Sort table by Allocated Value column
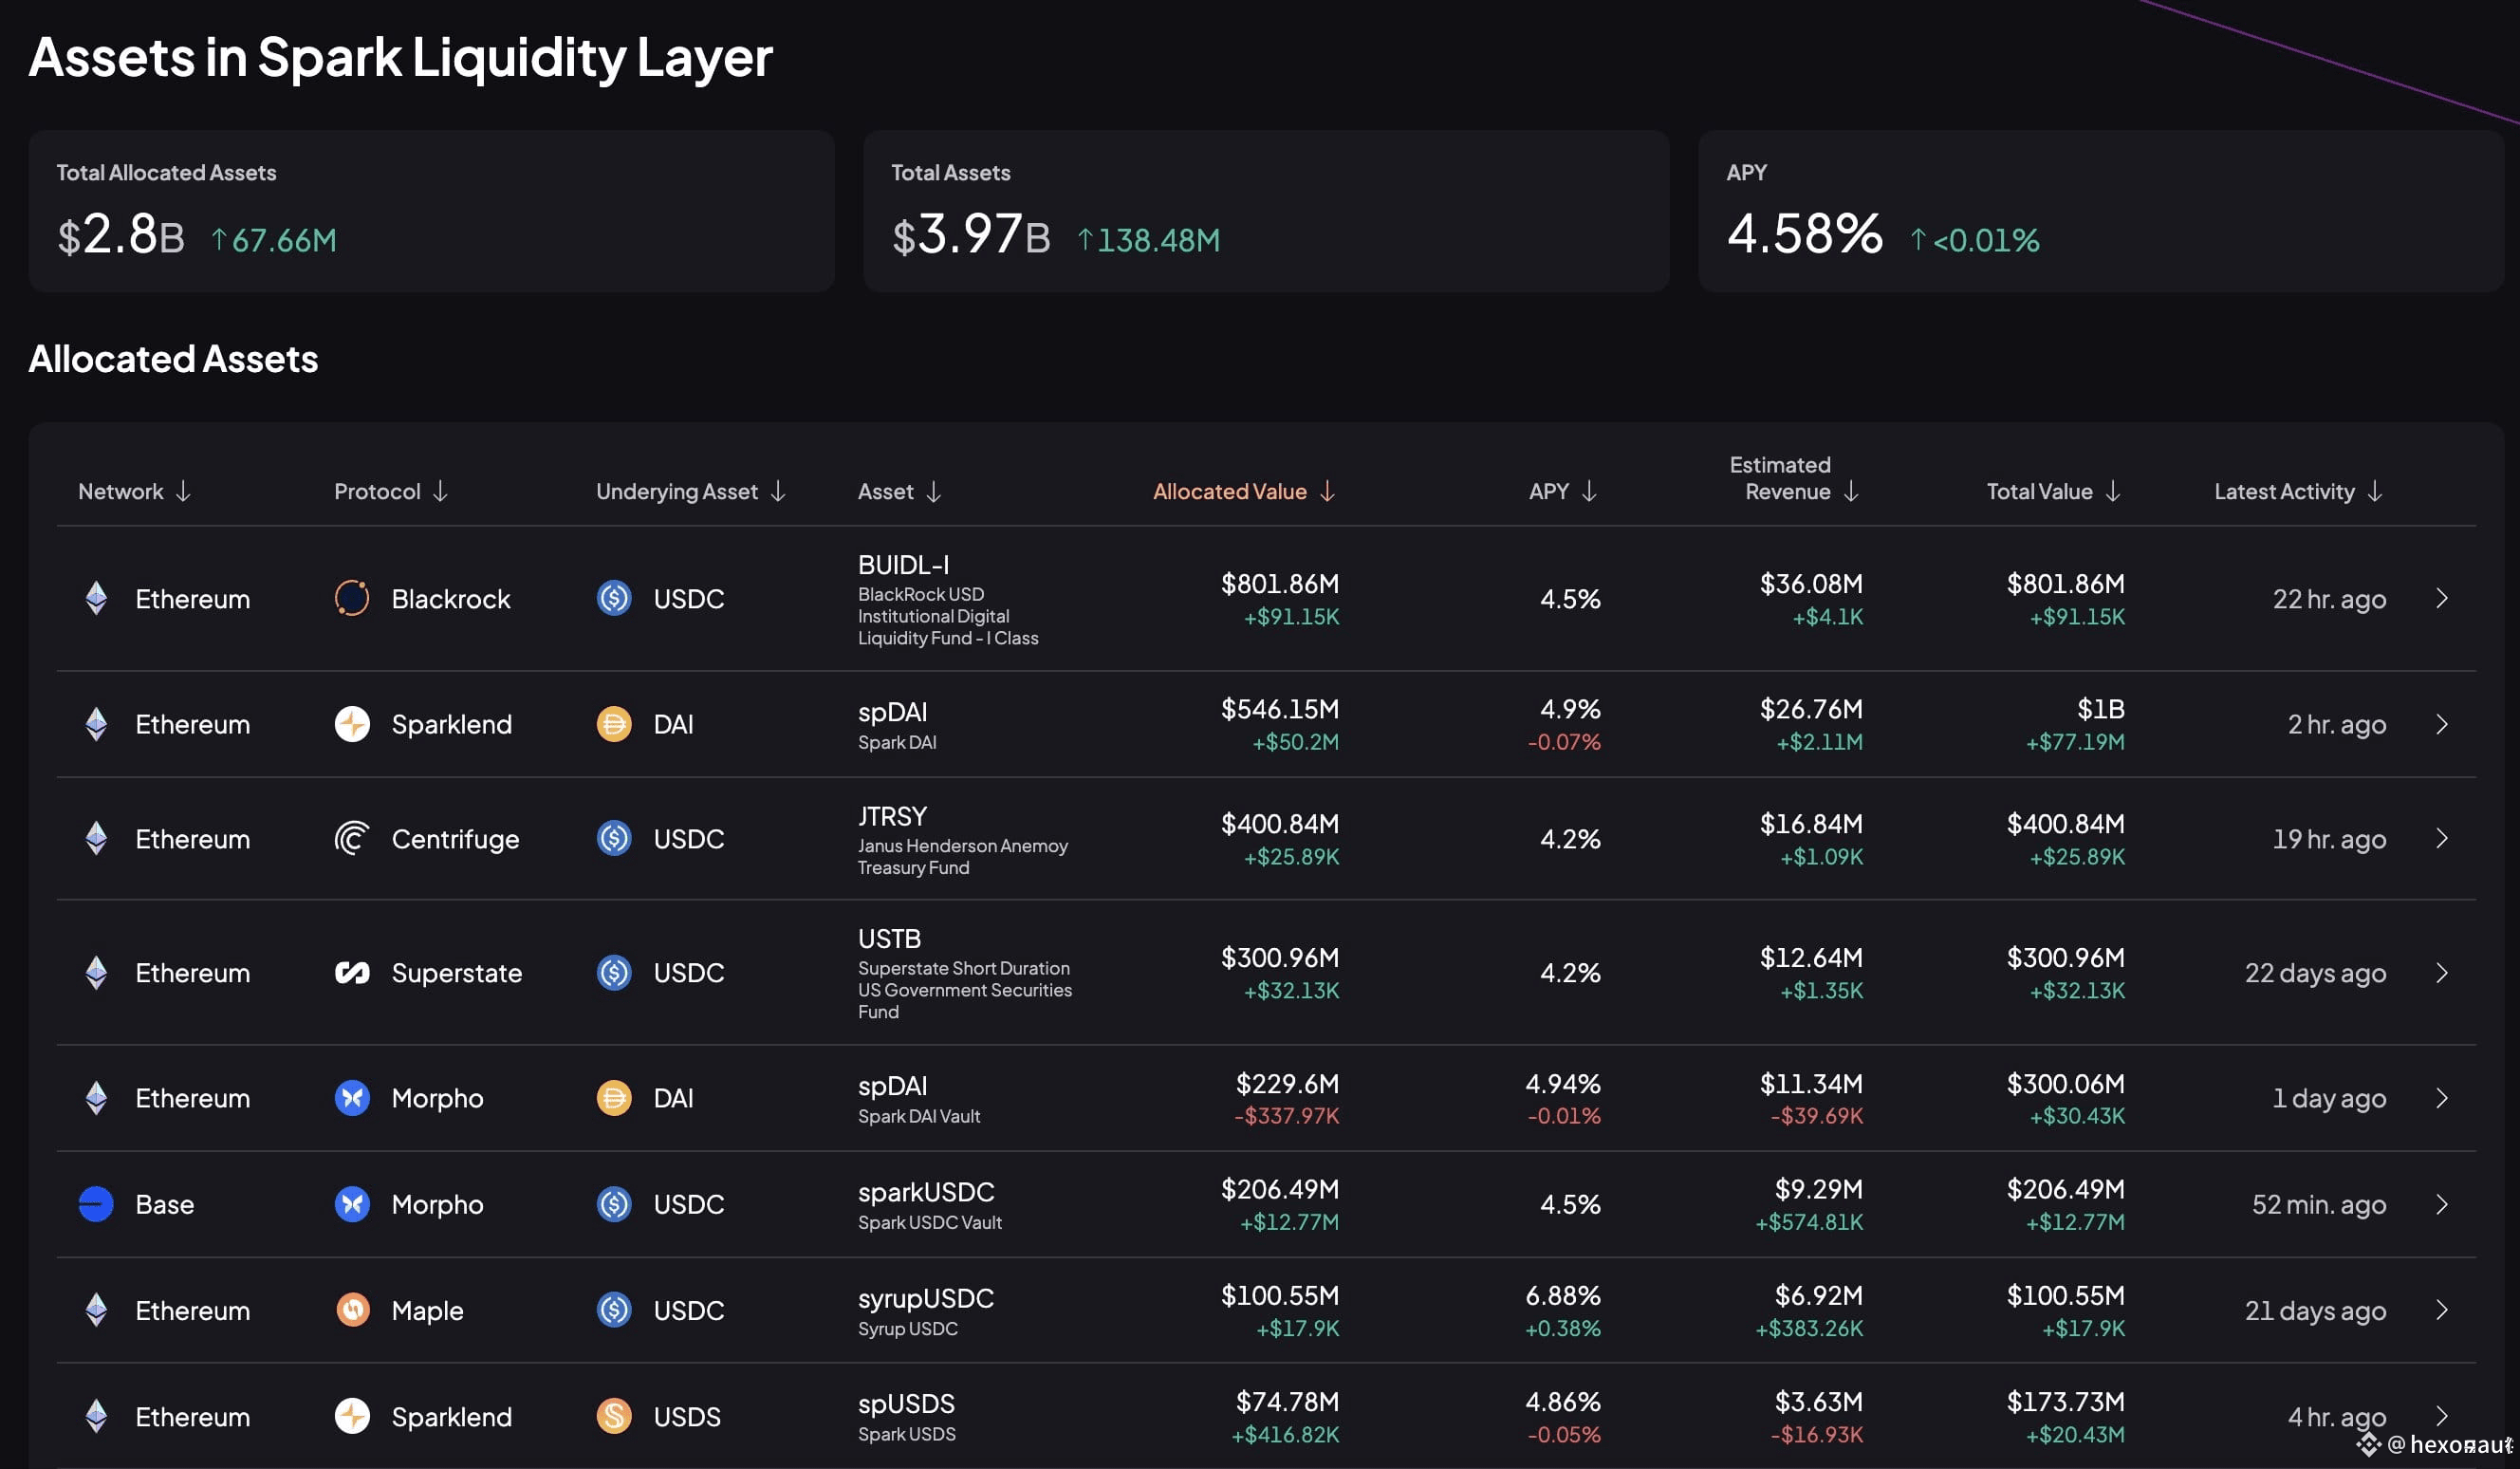Image resolution: width=2520 pixels, height=1469 pixels. pos(1244,491)
